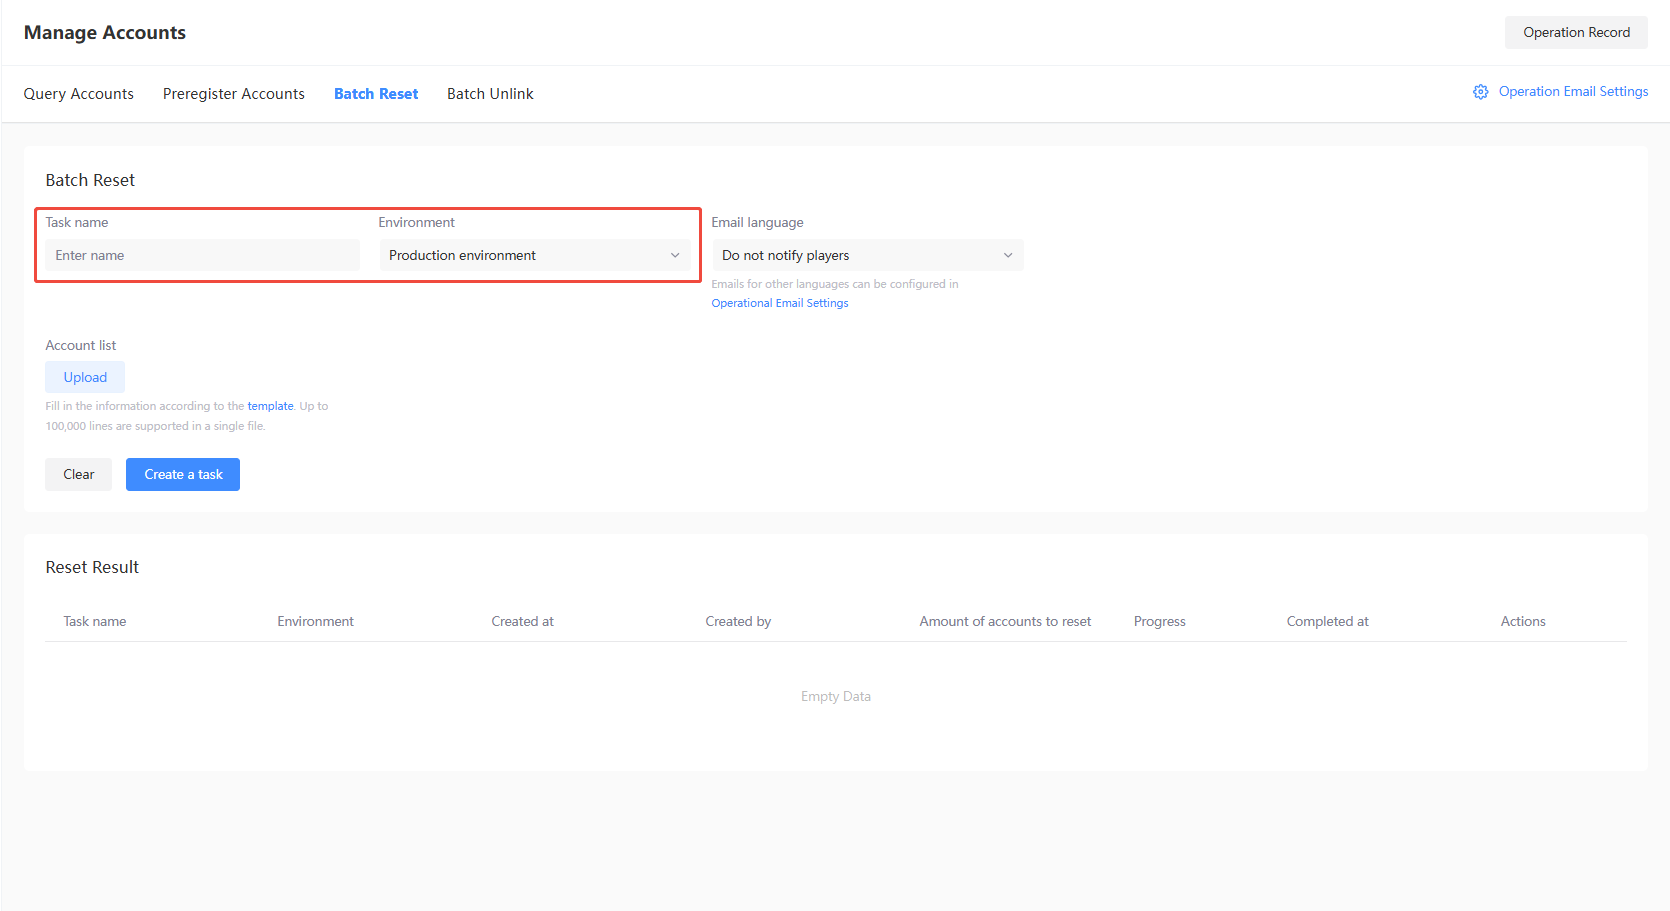
Task: Click the gear icon beside Operation Email Settings
Action: click(x=1480, y=92)
